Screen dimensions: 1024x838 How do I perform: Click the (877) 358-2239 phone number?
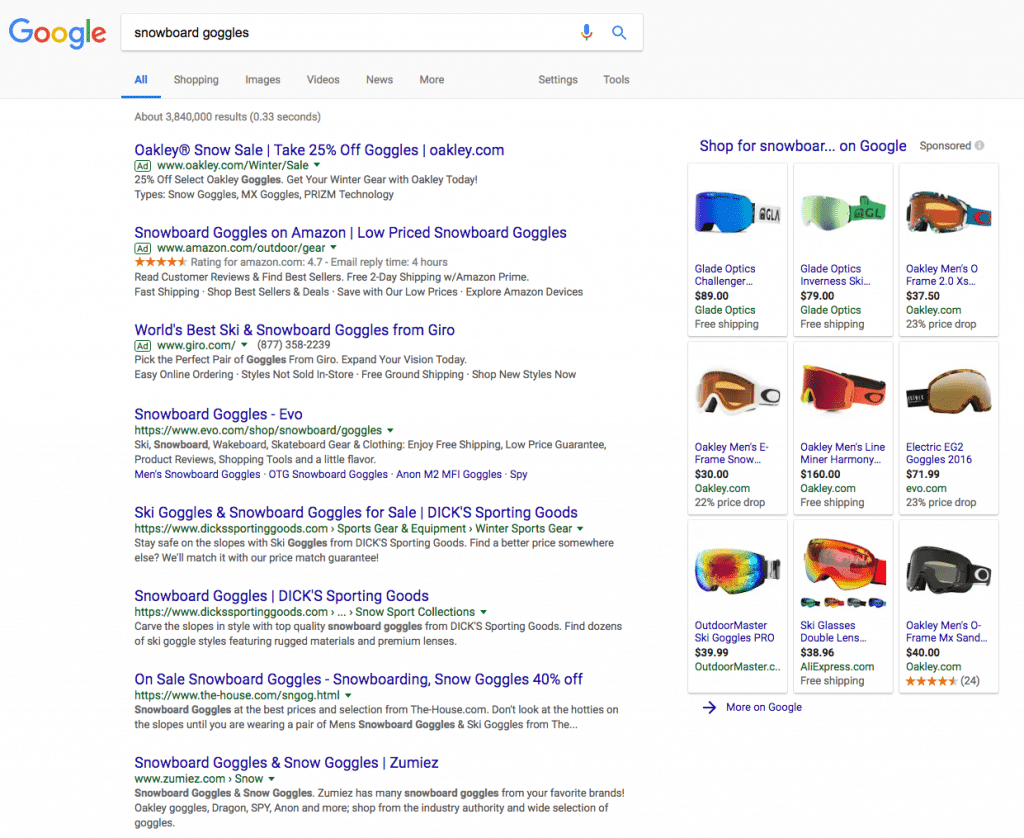tap(293, 345)
